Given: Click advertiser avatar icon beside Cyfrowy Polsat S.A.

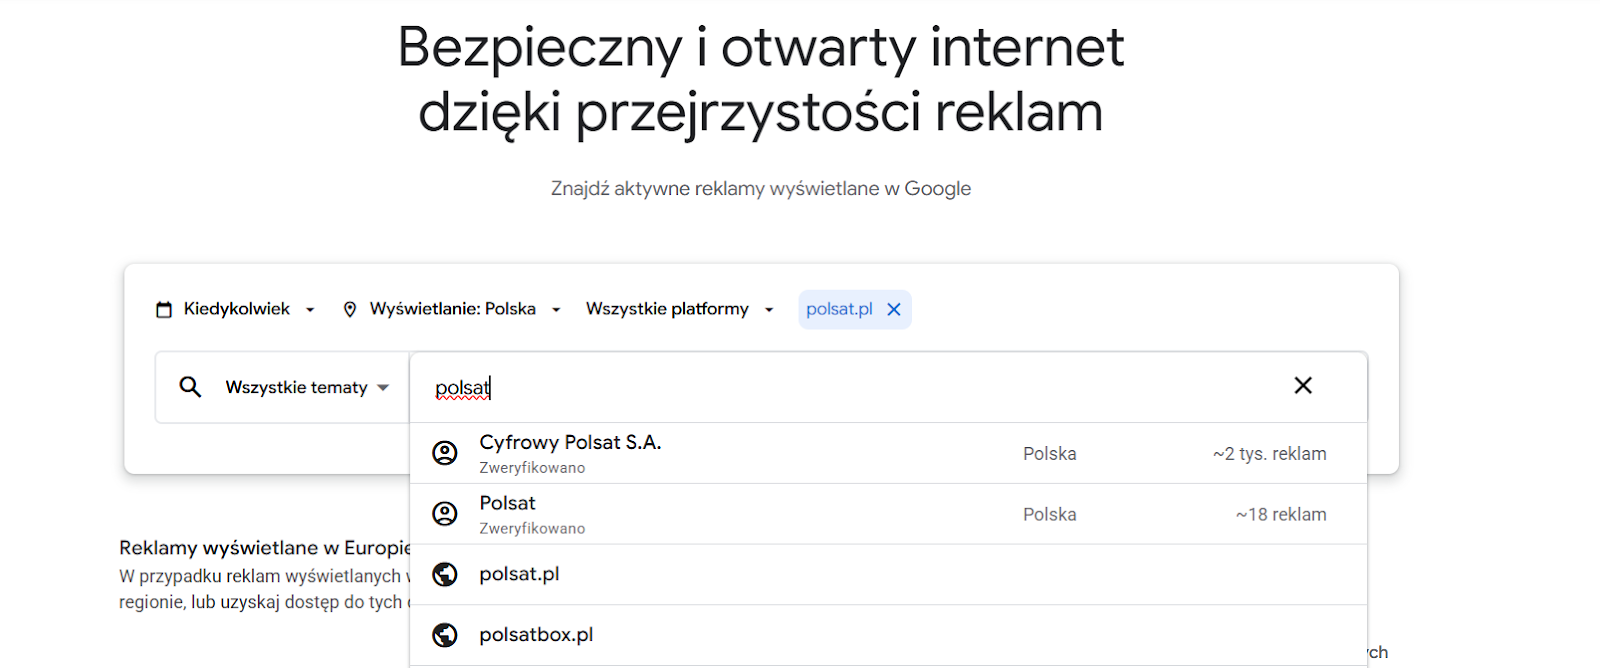Looking at the screenshot, I should [x=445, y=453].
